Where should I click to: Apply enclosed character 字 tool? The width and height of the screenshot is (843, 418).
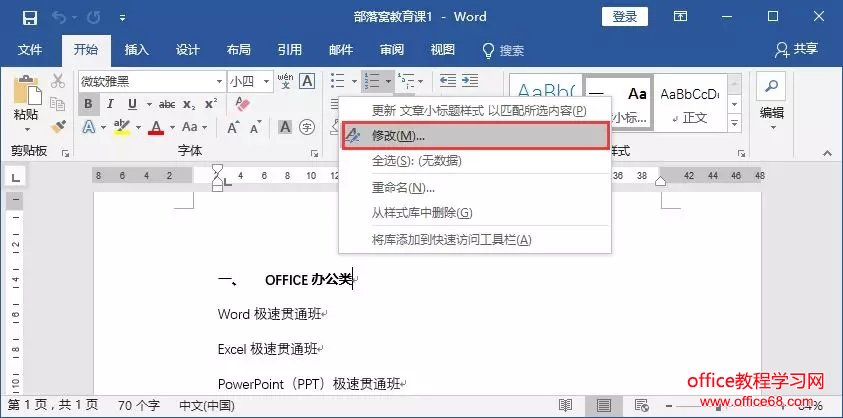(x=306, y=127)
